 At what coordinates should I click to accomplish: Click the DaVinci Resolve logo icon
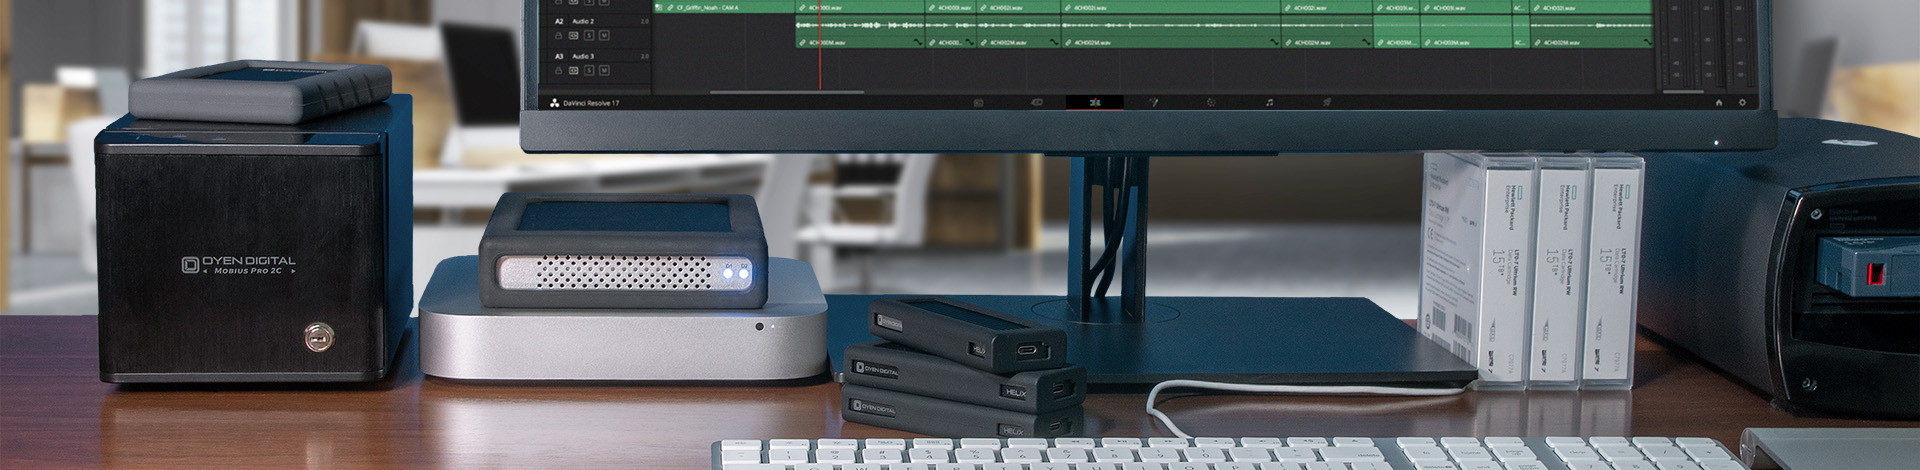click(x=555, y=103)
